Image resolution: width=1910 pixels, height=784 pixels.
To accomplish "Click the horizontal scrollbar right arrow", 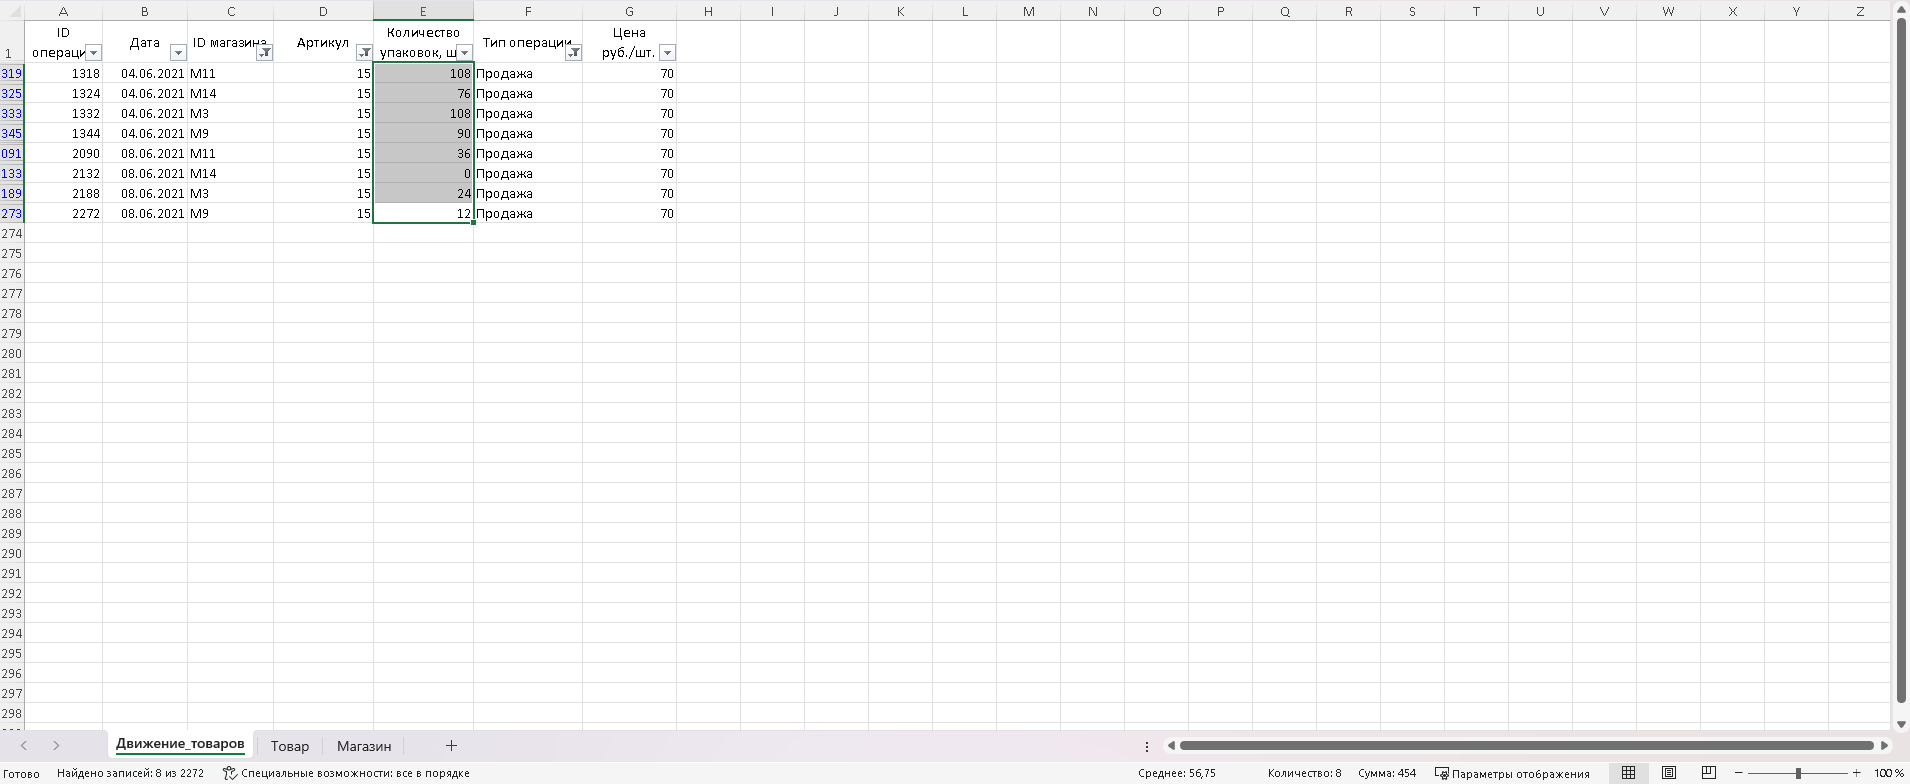I will (x=1884, y=746).
